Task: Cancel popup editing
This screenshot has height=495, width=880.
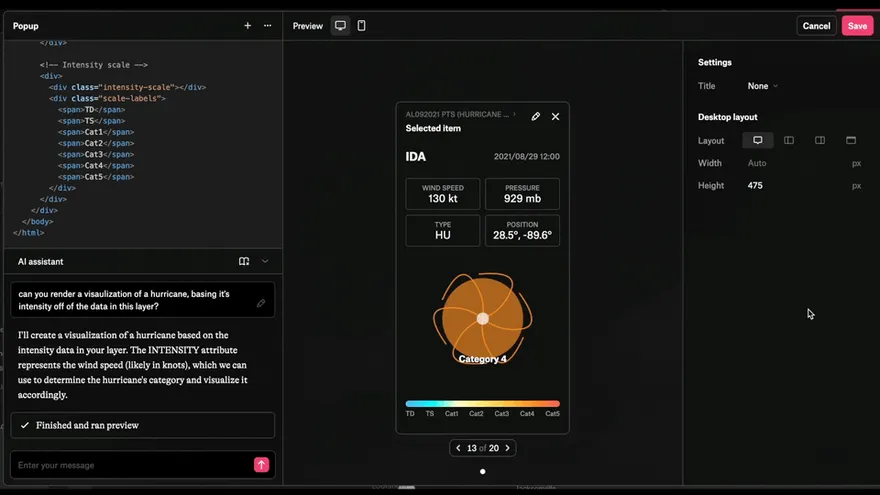Action: pyautogui.click(x=816, y=26)
